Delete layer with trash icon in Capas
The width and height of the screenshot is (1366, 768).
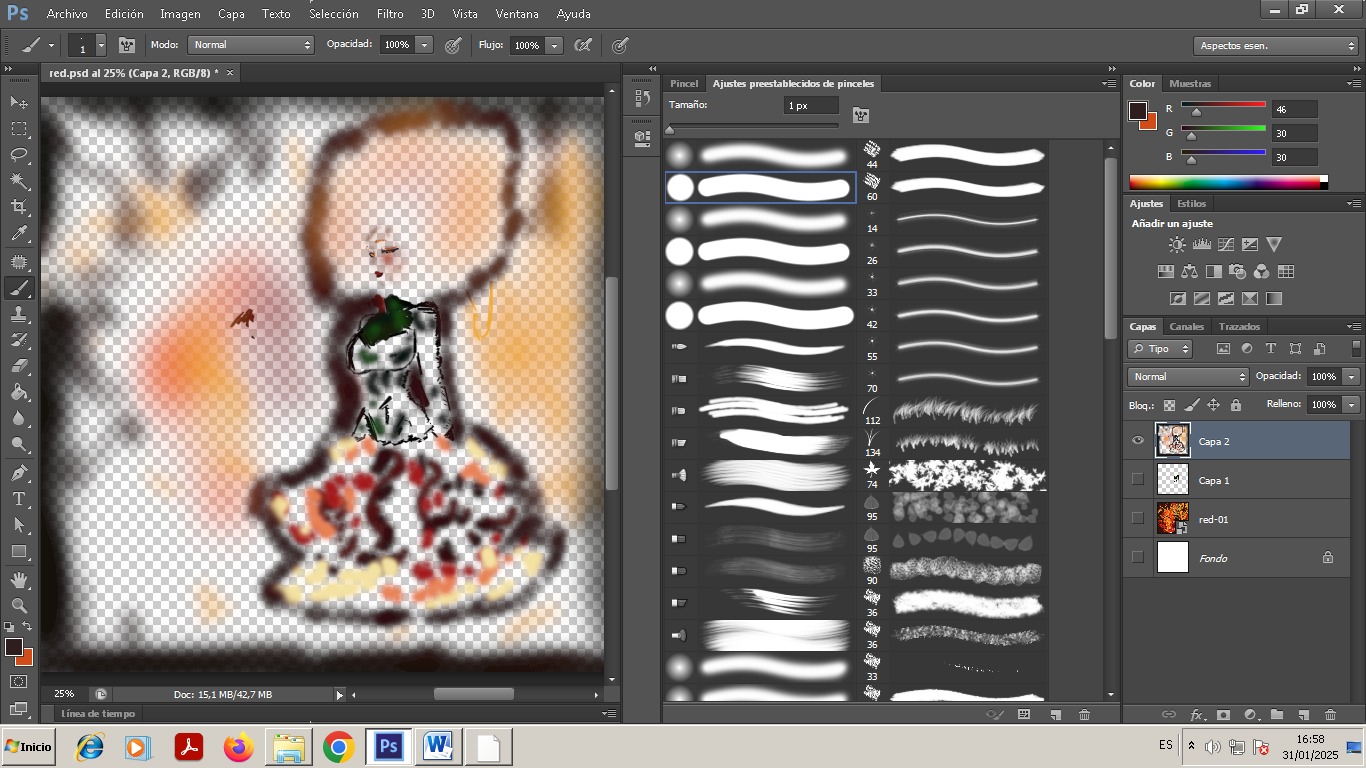(x=1330, y=714)
